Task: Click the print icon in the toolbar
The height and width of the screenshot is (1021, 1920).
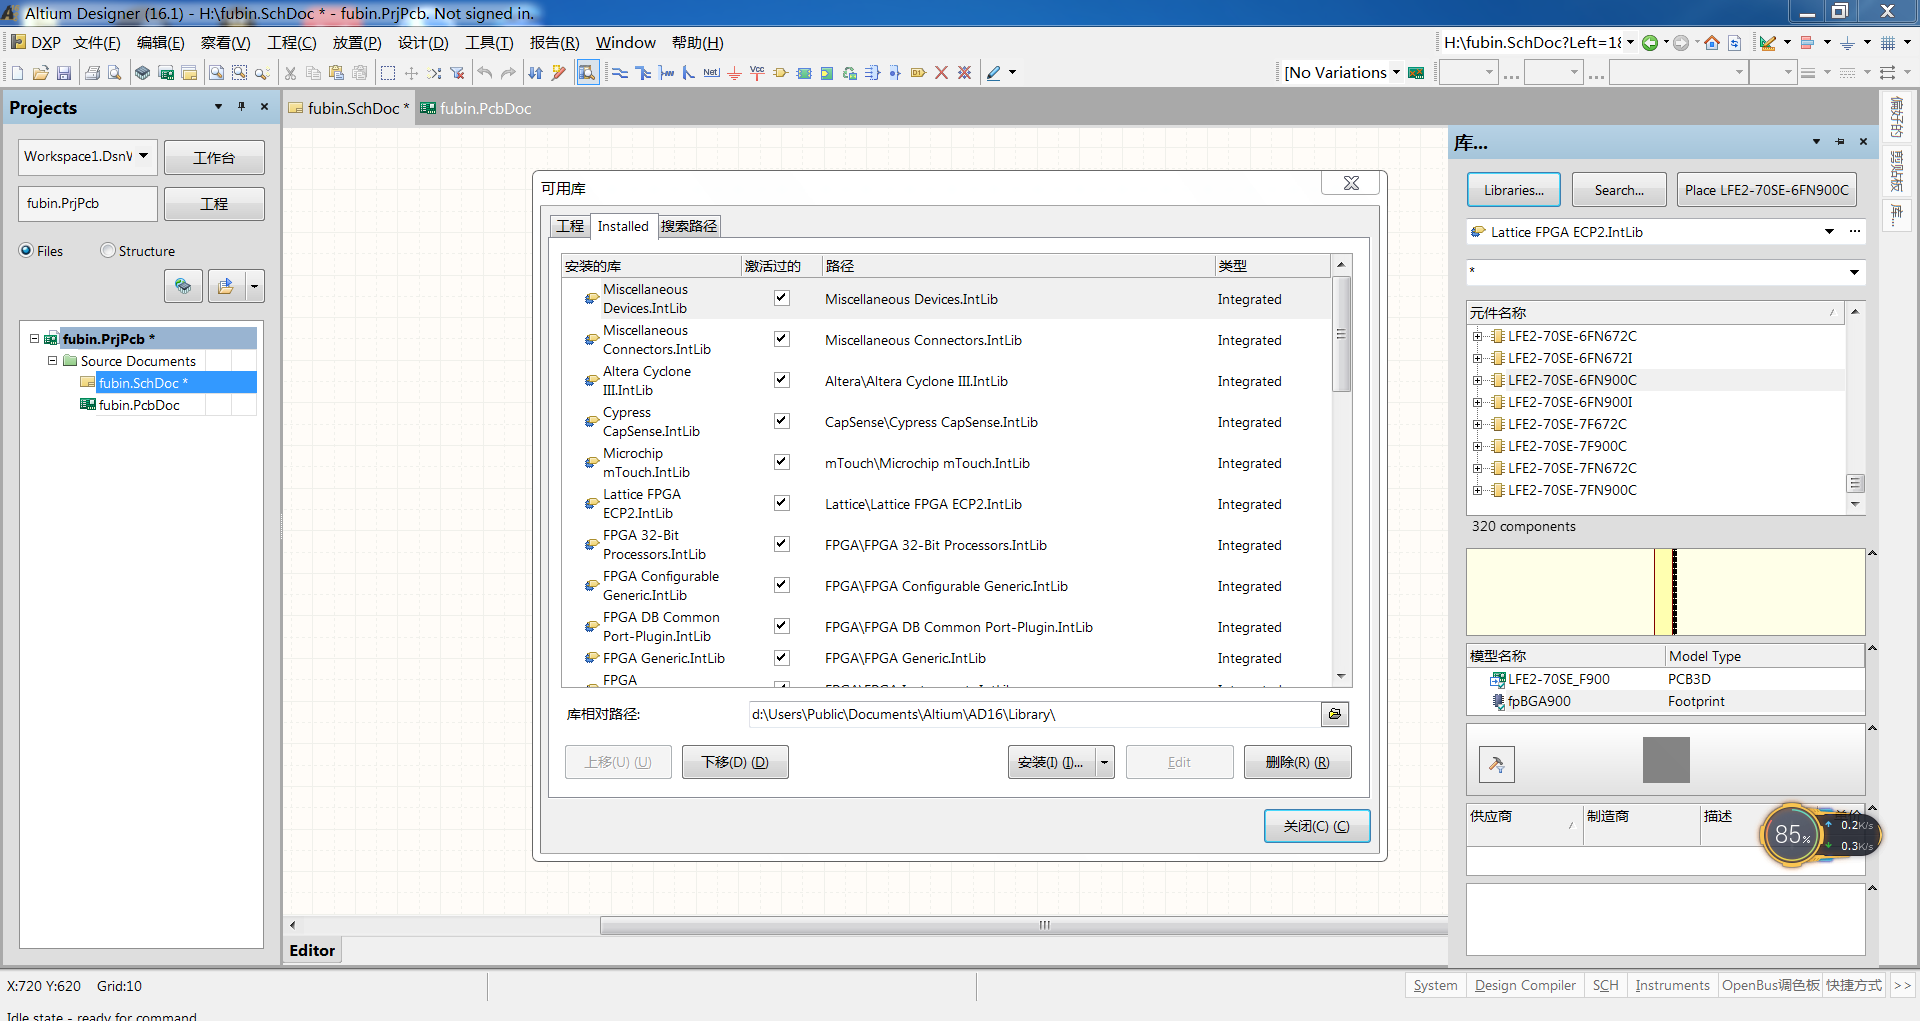Action: coord(92,73)
